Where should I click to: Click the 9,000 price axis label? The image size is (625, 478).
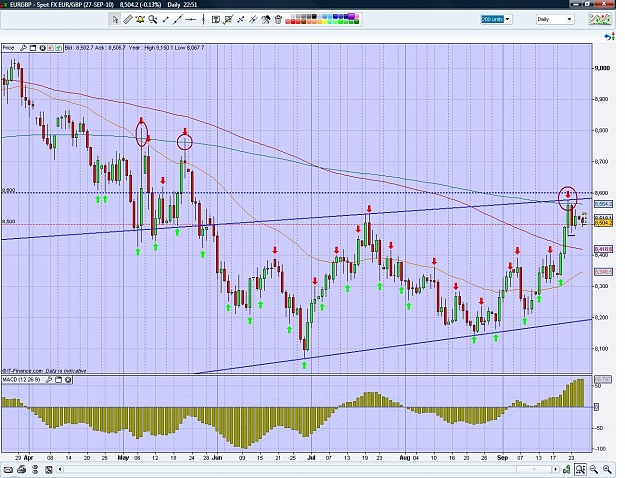coord(602,68)
